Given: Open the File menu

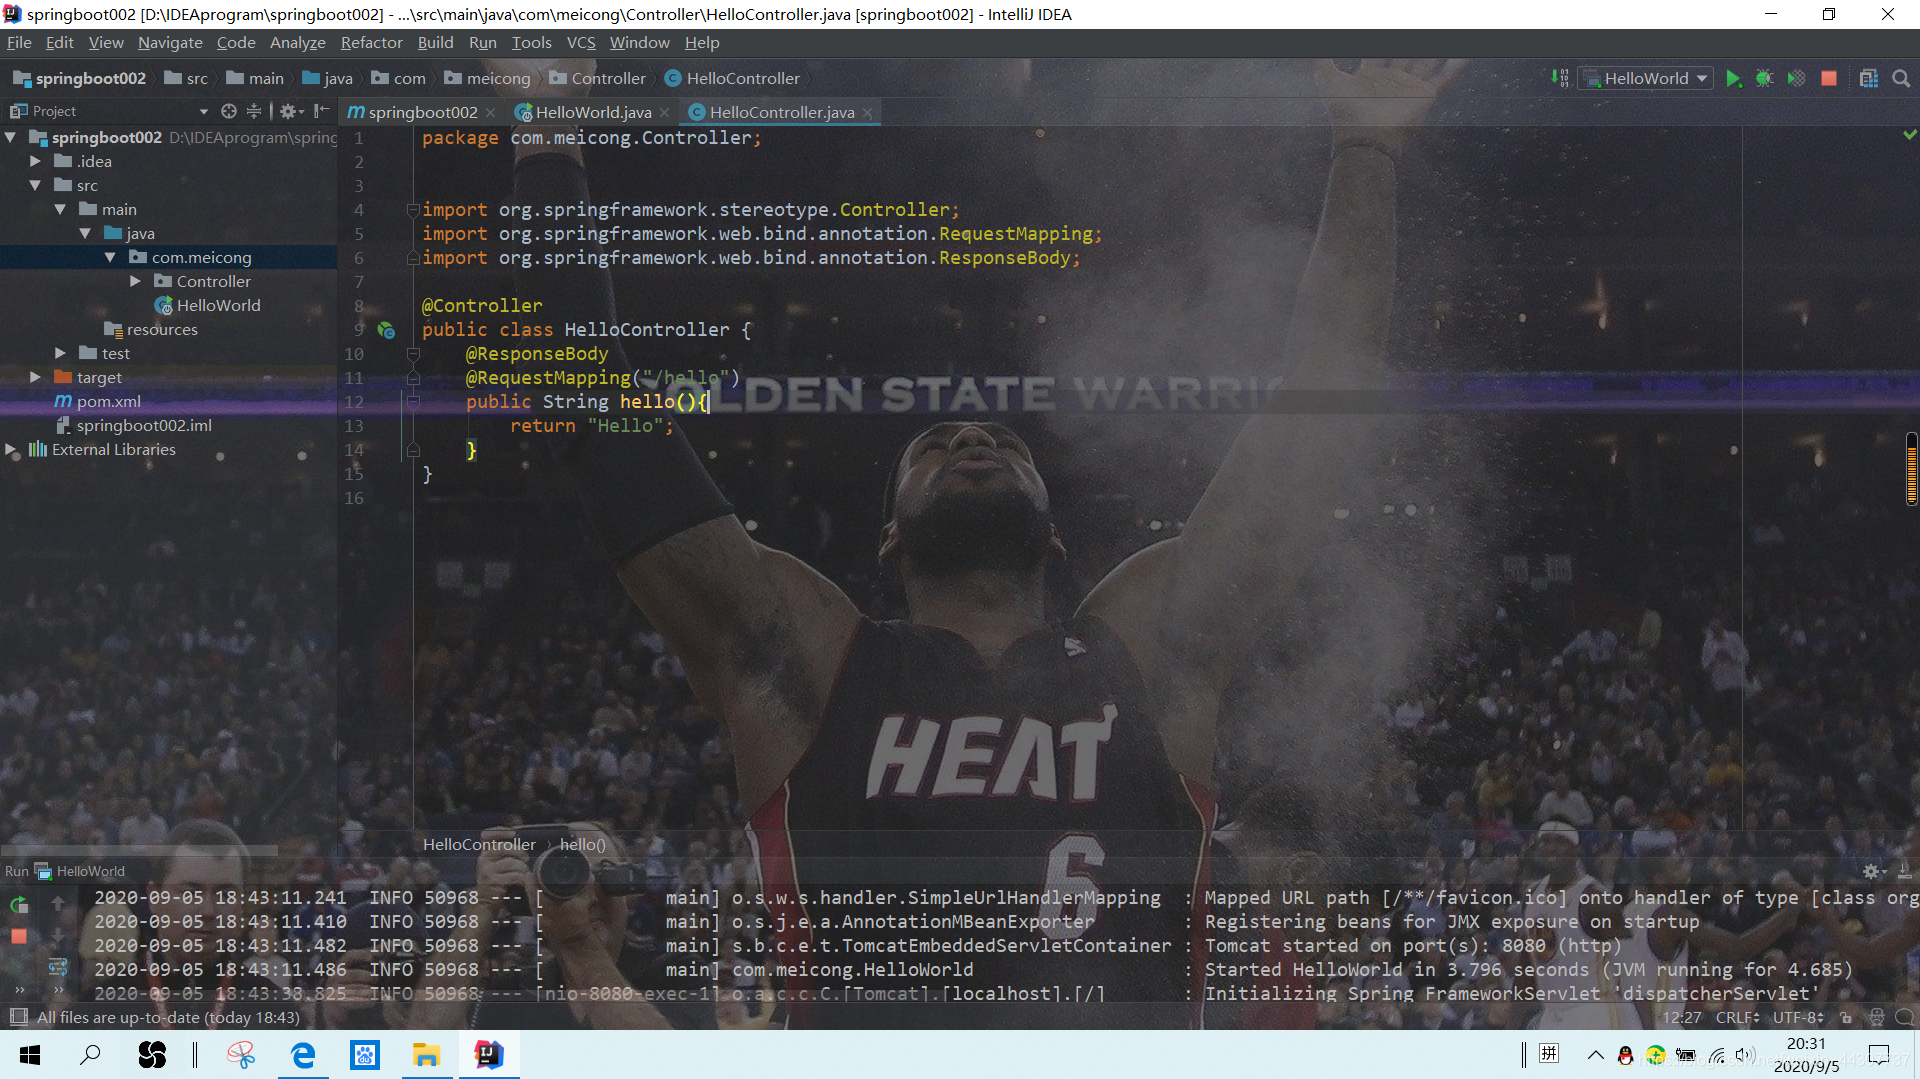Looking at the screenshot, I should [x=19, y=42].
